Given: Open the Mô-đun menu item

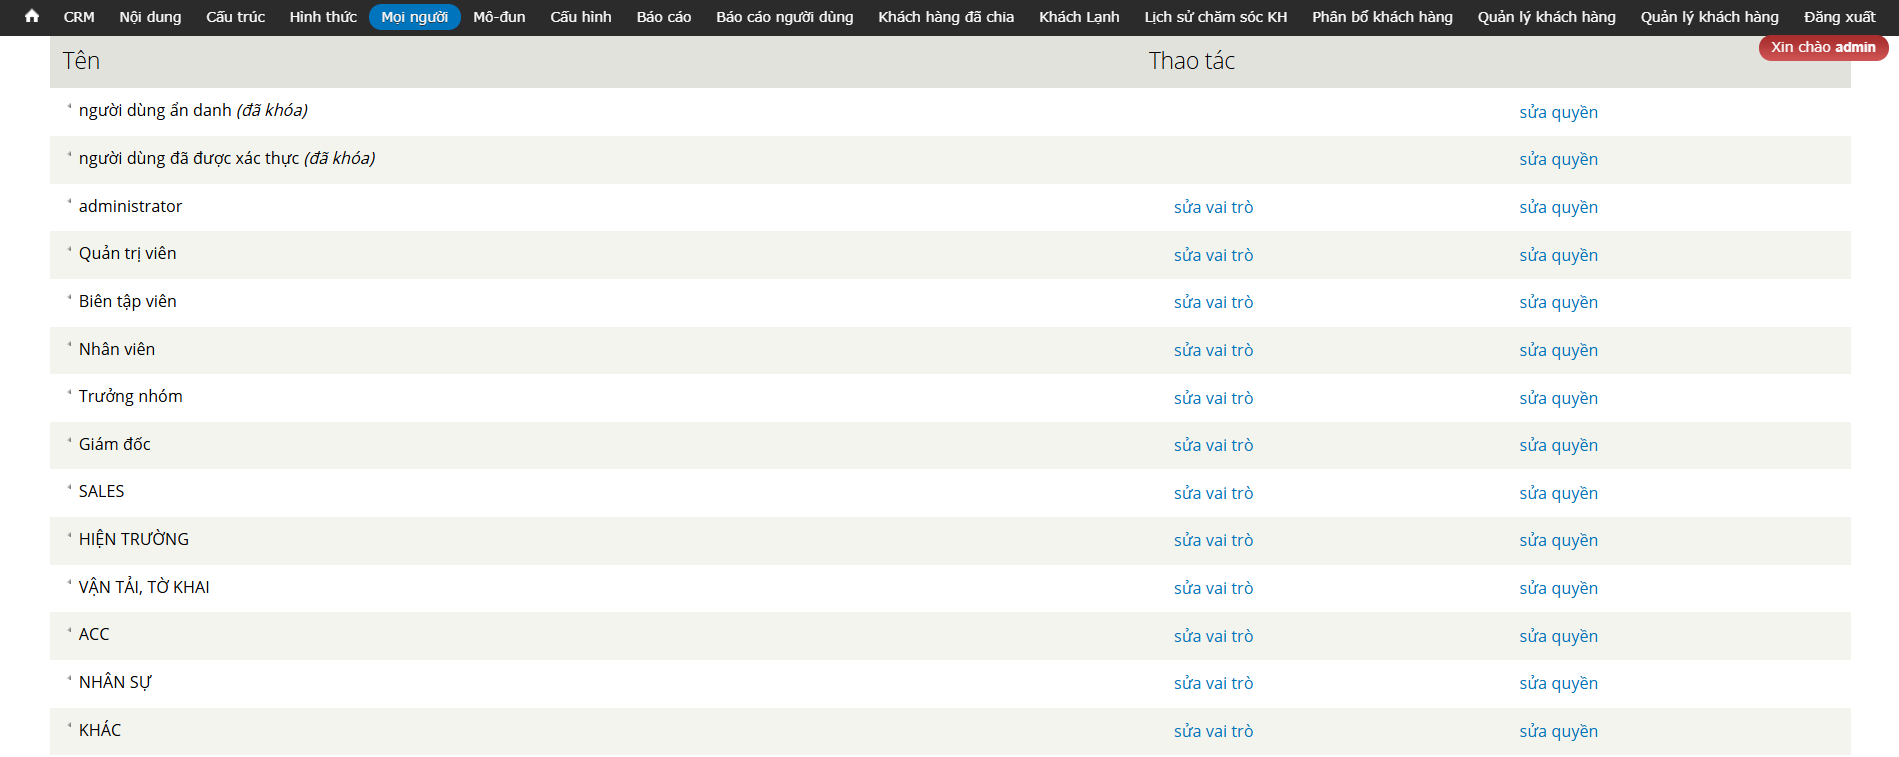Looking at the screenshot, I should [499, 17].
